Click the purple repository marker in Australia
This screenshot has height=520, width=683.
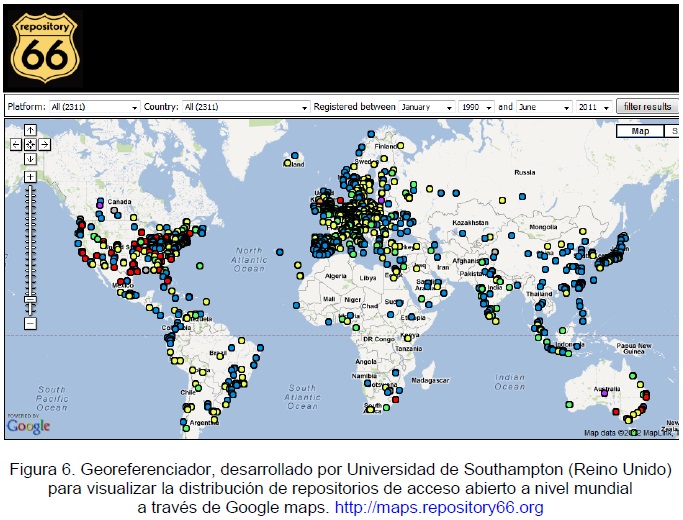click(603, 393)
